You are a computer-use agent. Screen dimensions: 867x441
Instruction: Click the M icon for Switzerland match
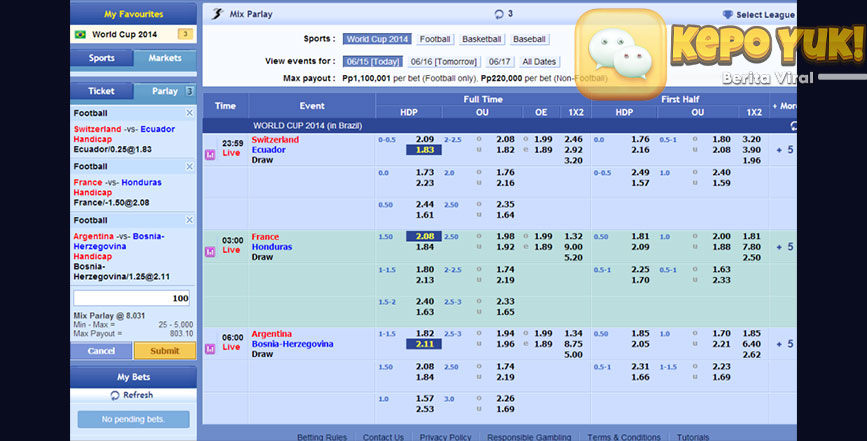pos(210,155)
